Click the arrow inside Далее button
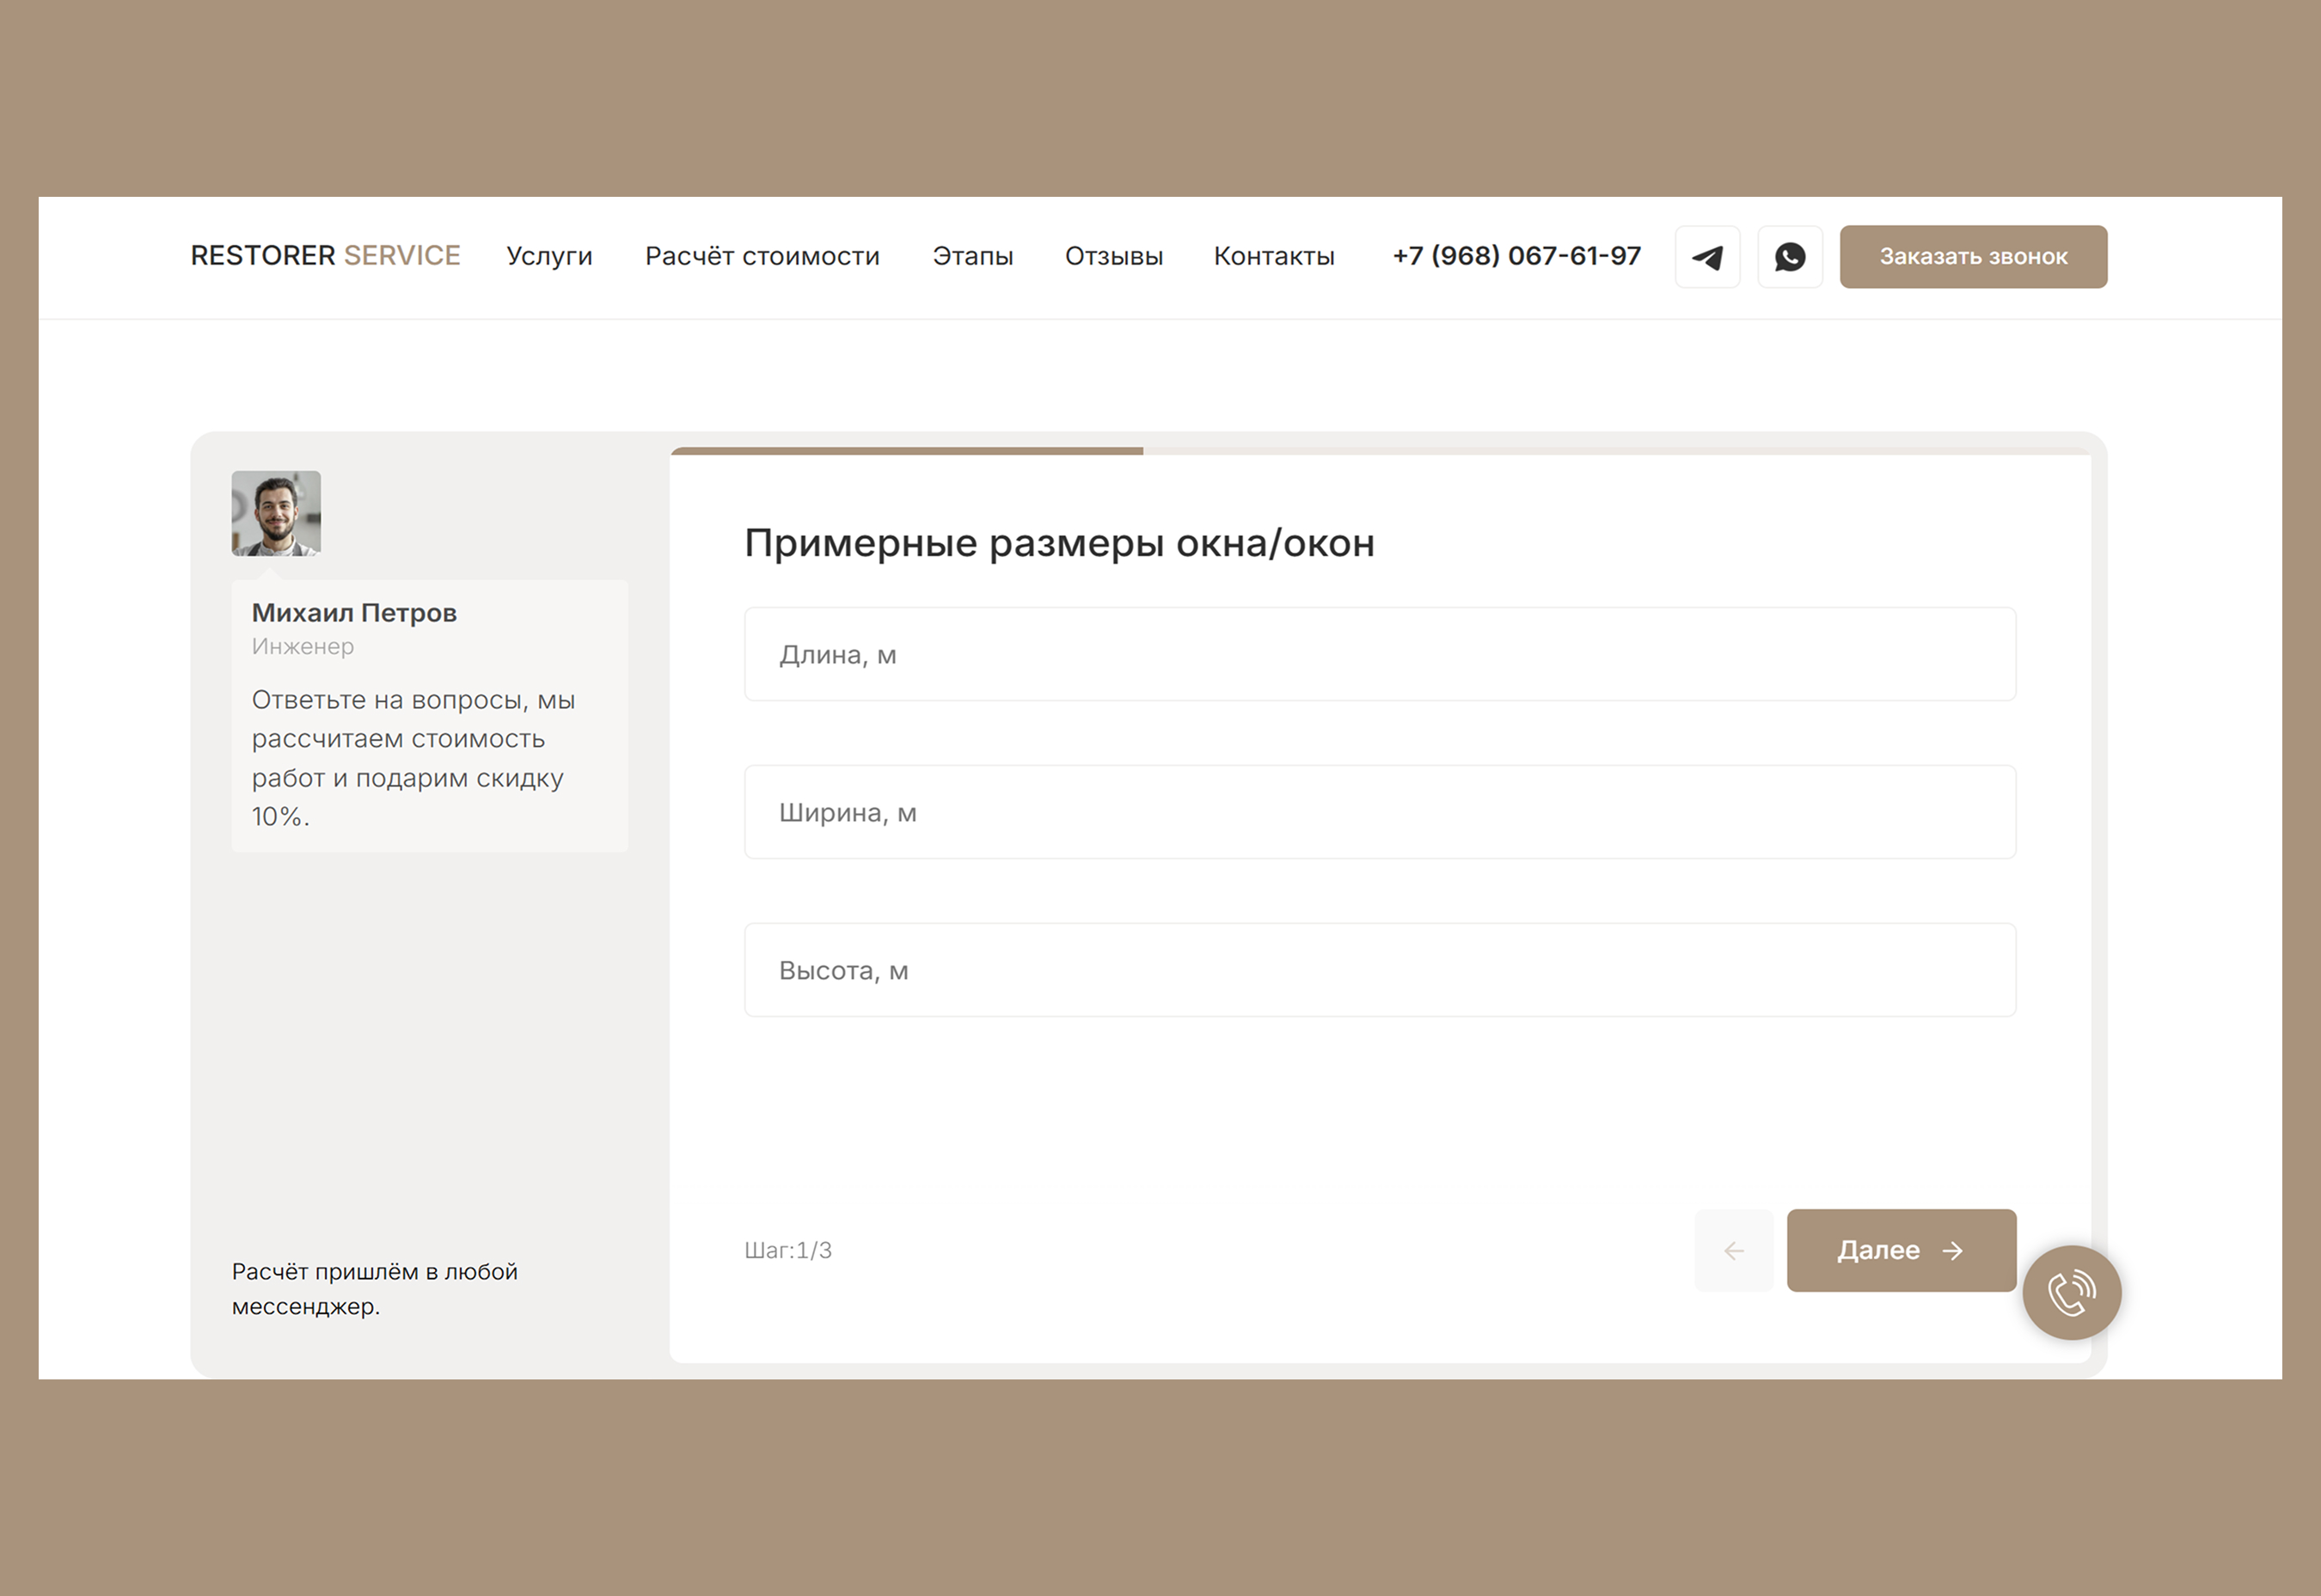Image resolution: width=2321 pixels, height=1596 pixels. point(1952,1250)
